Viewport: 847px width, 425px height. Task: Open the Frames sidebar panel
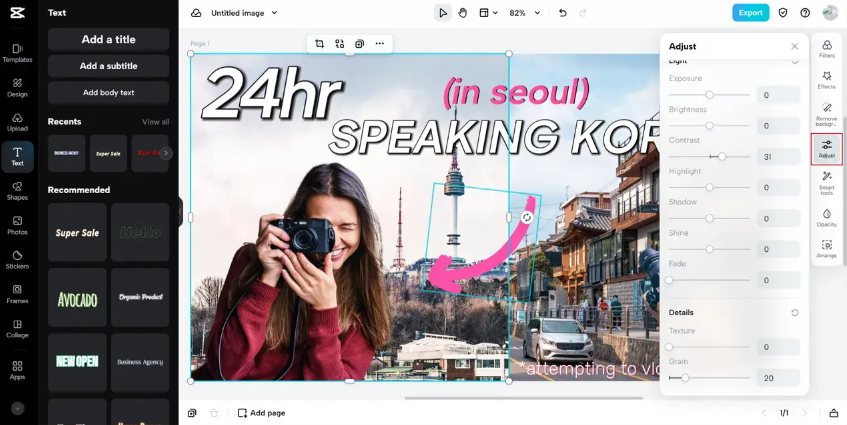tap(17, 294)
